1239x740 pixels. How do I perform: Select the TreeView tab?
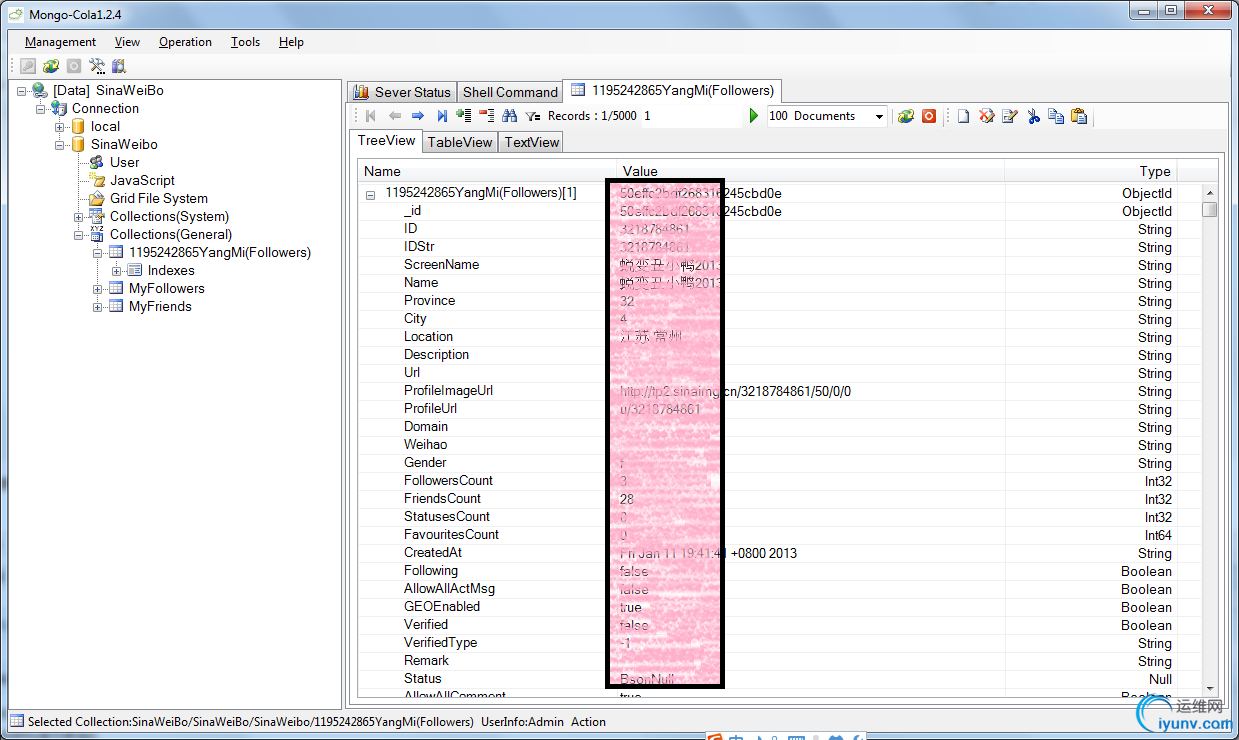386,141
